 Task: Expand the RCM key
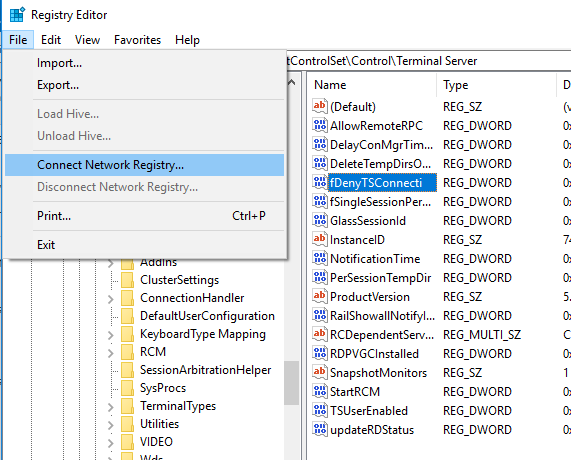coord(111,353)
